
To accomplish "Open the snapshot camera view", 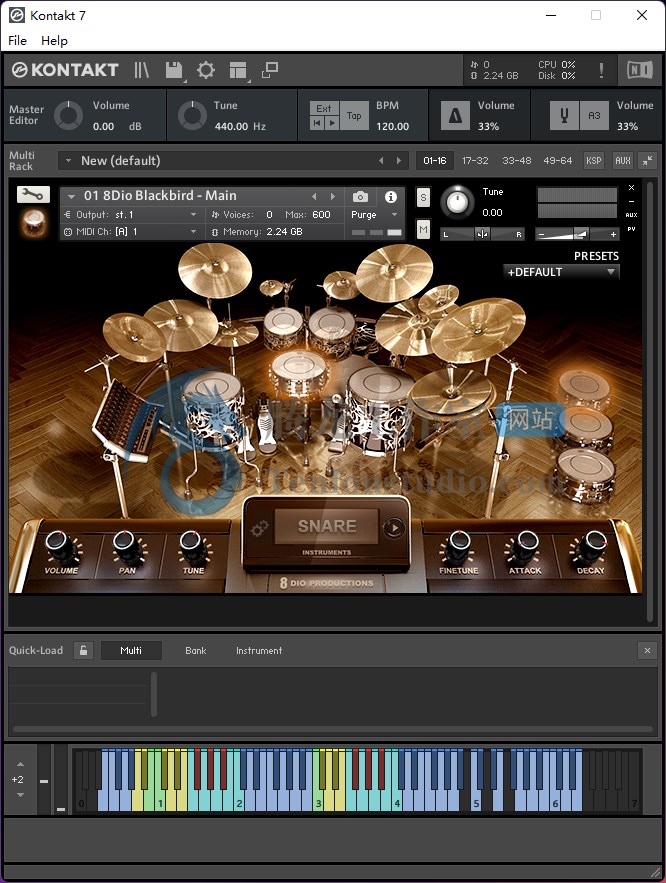I will click(360, 197).
